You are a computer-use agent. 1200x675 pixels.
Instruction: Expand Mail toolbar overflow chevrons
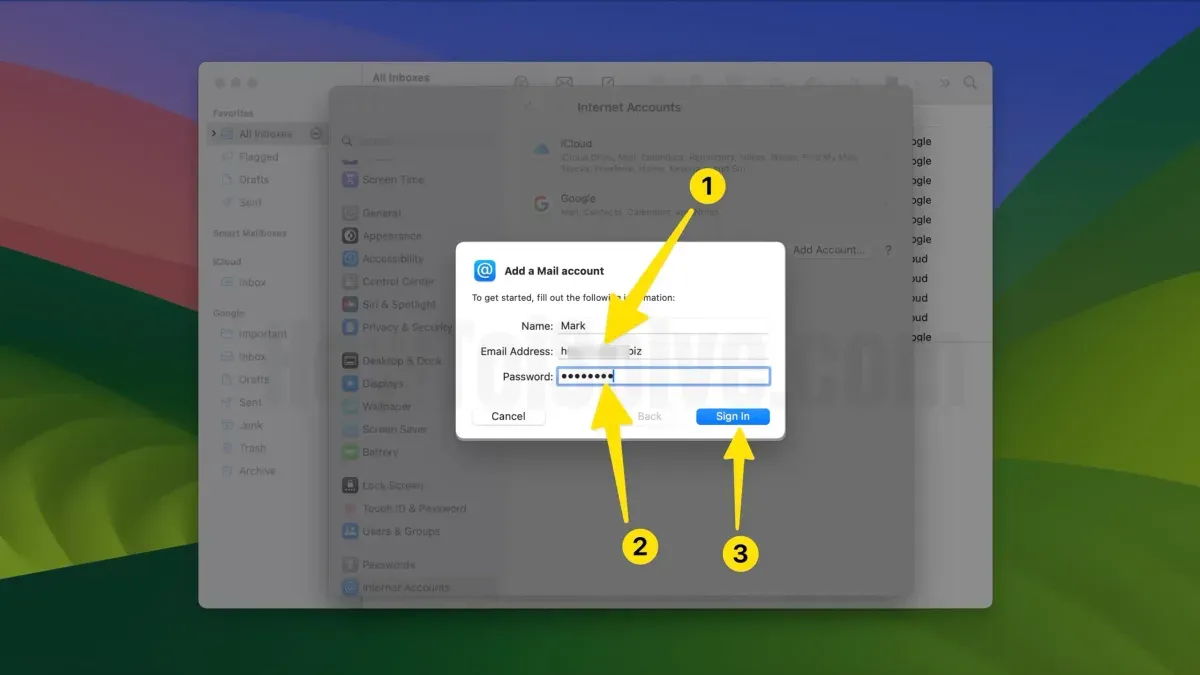click(x=944, y=83)
